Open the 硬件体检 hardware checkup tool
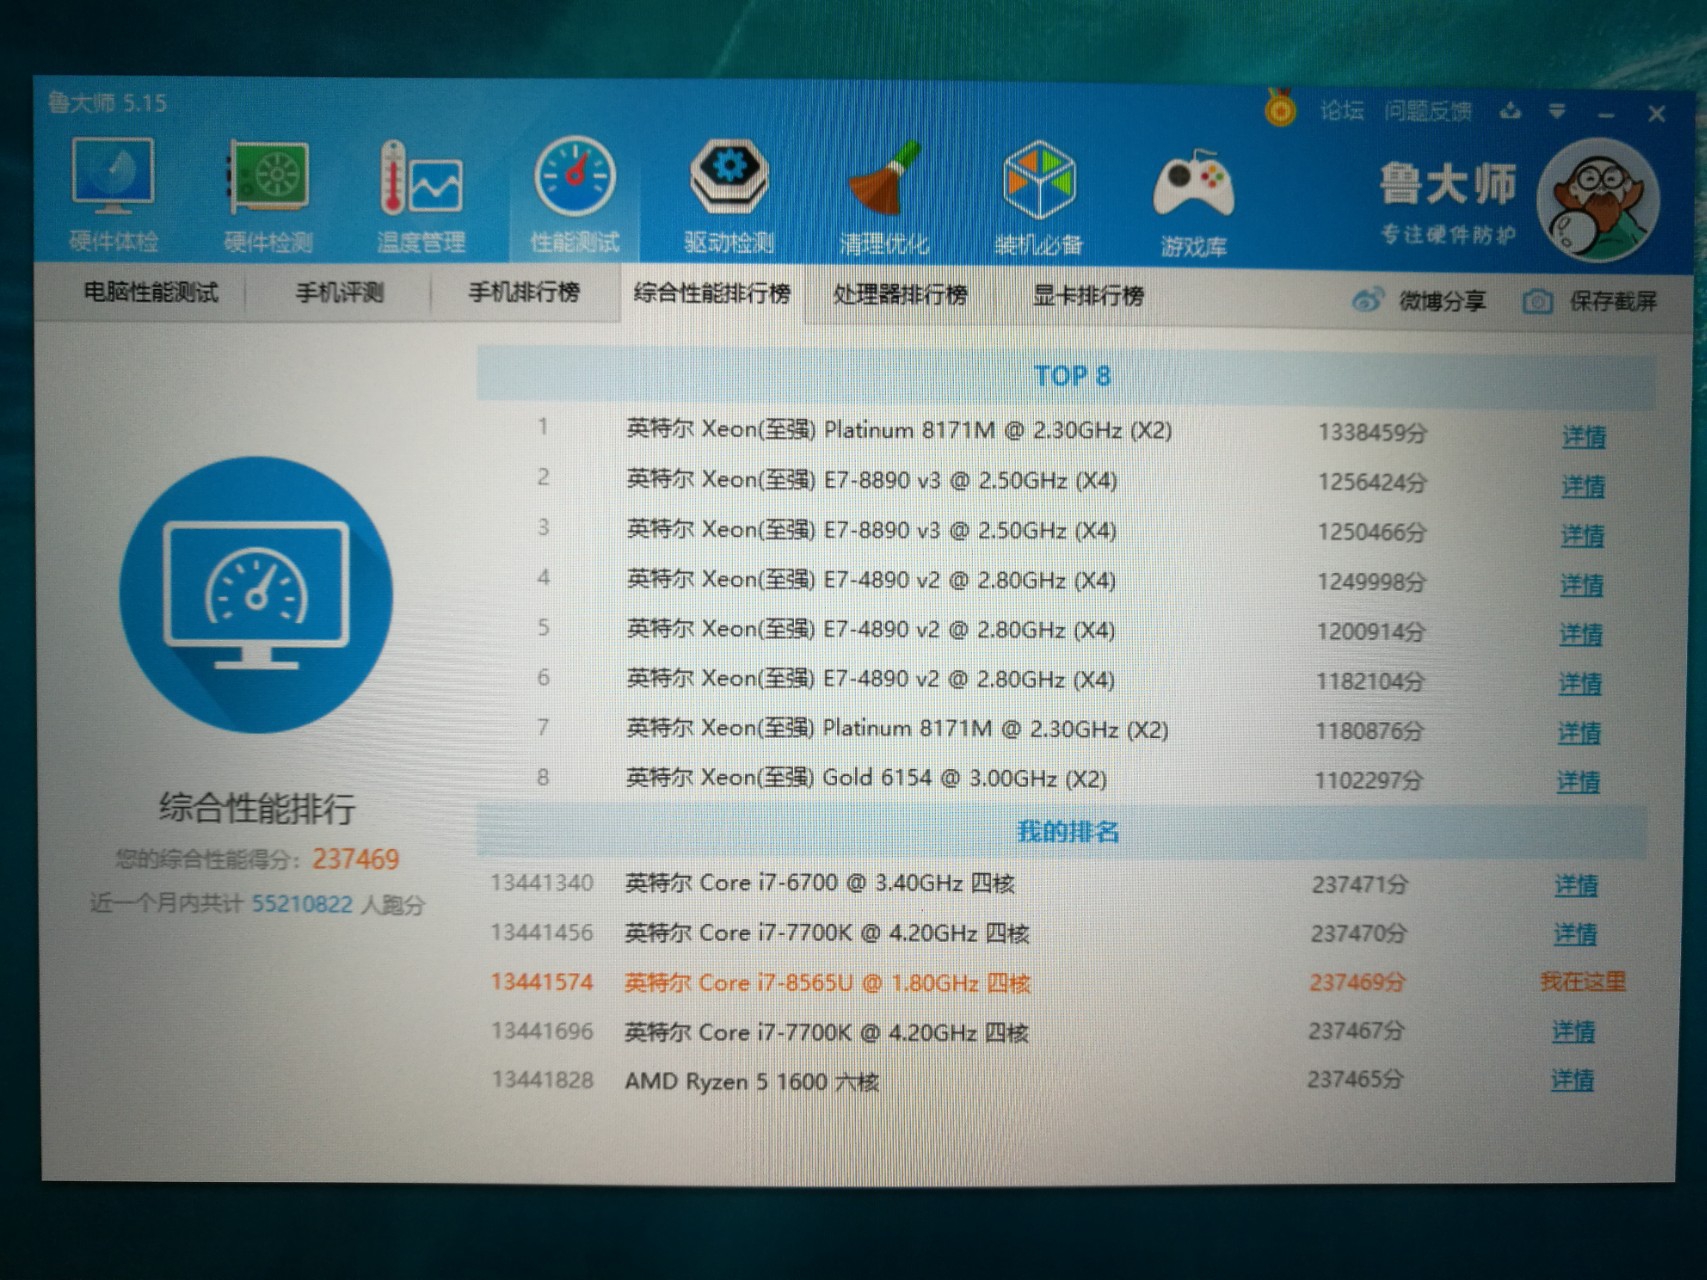This screenshot has width=1707, height=1280. 113,190
